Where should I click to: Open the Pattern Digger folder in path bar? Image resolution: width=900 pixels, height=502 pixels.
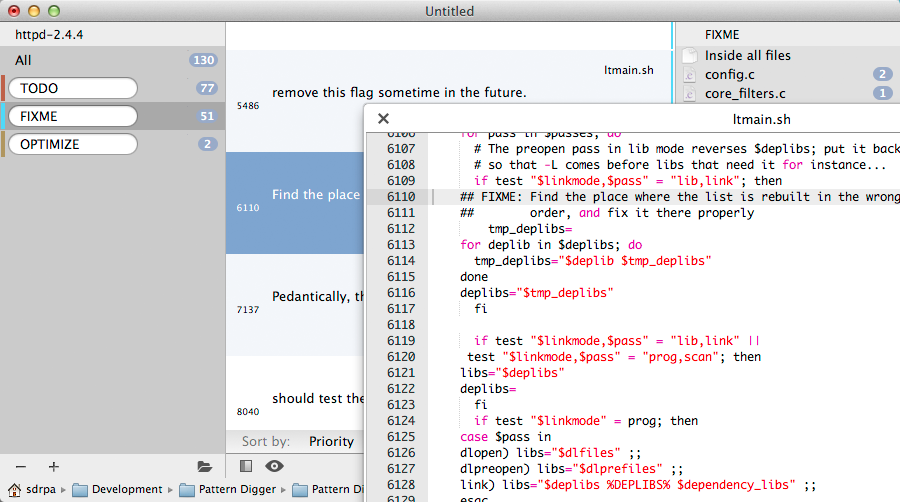[228, 489]
